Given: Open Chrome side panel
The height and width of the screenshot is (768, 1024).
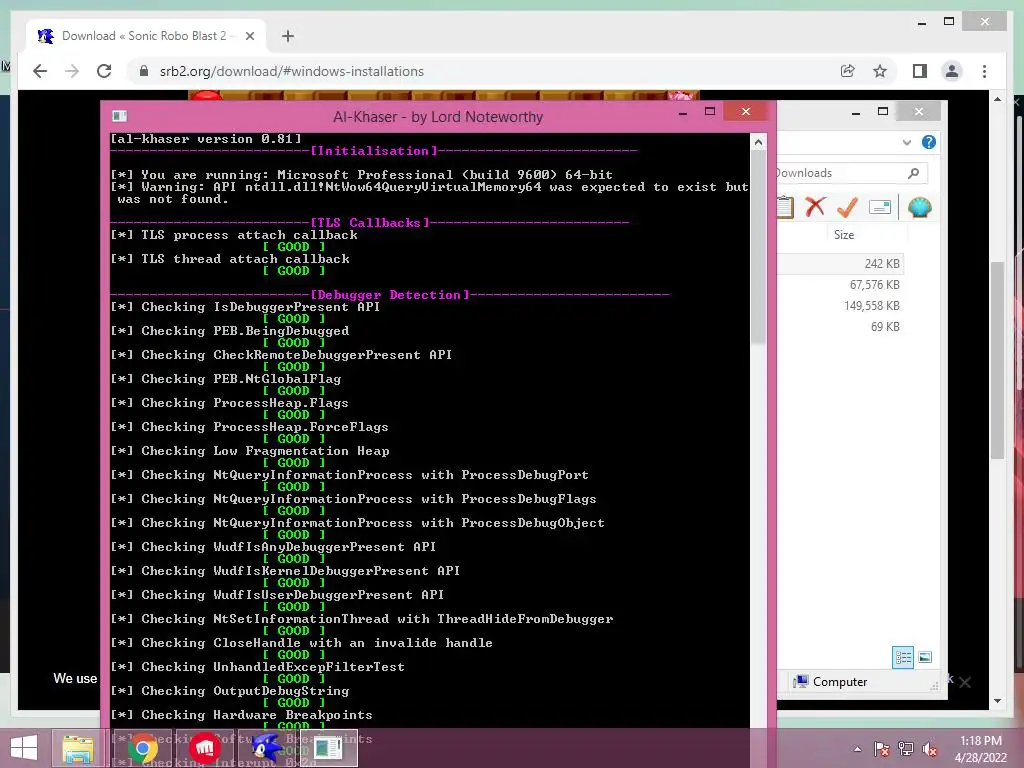Looking at the screenshot, I should [x=920, y=71].
